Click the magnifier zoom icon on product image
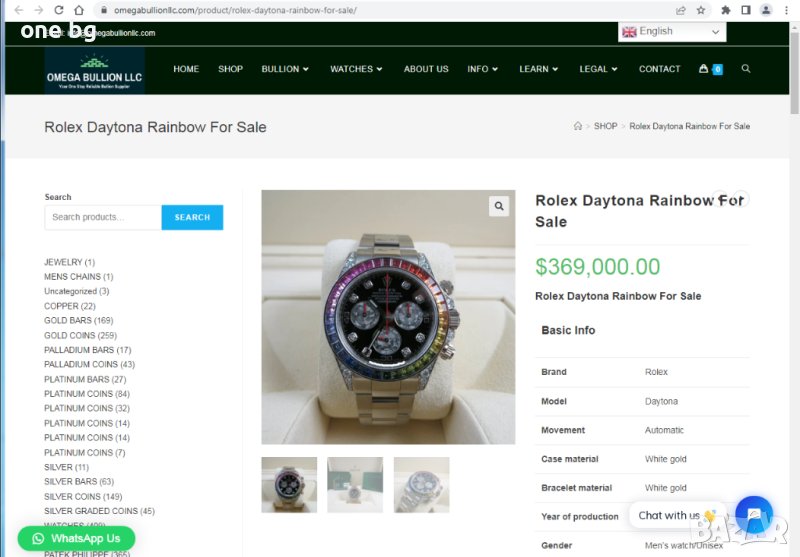800x557 pixels. point(498,206)
